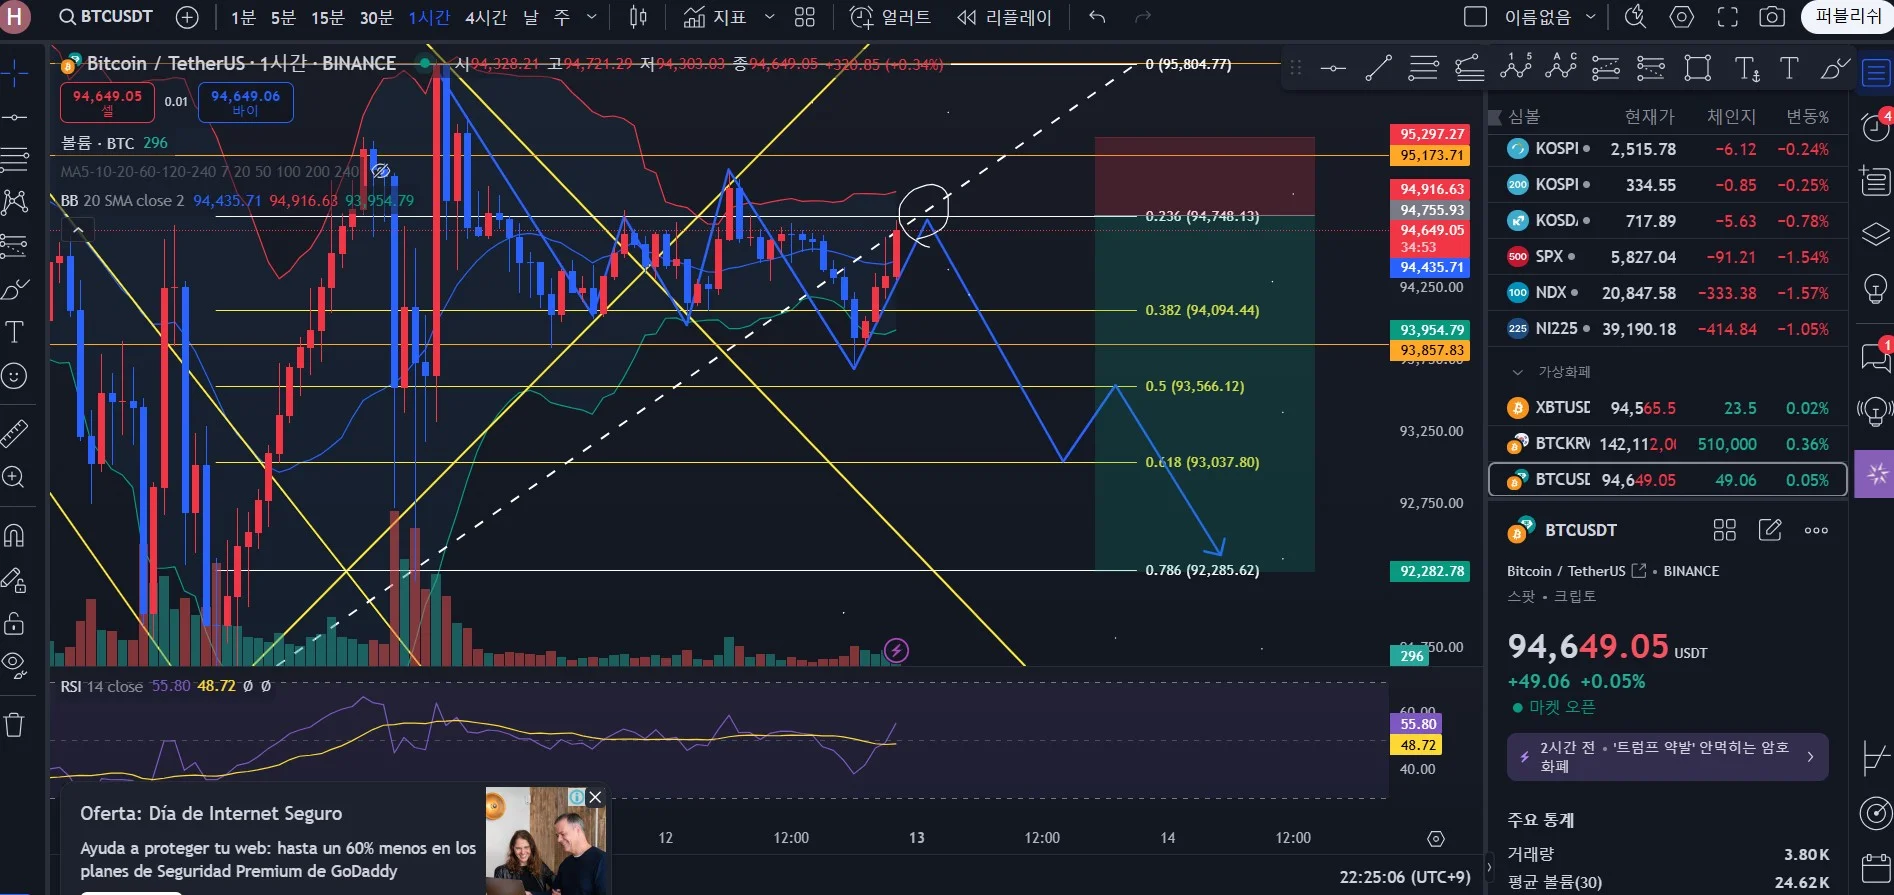
Task: Select the zoom in tool
Action: tap(15, 477)
